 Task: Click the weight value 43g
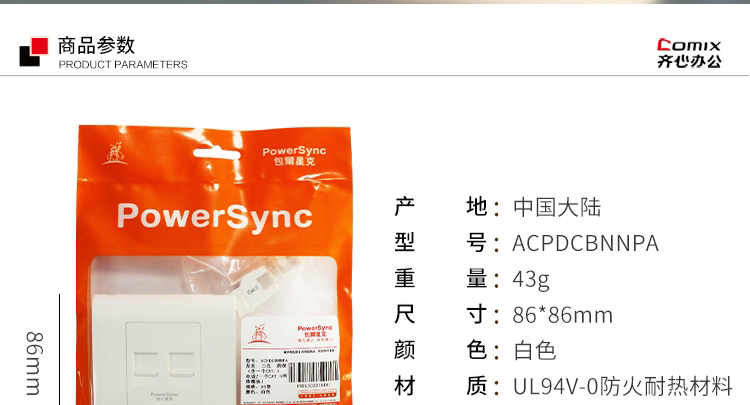pyautogui.click(x=531, y=280)
